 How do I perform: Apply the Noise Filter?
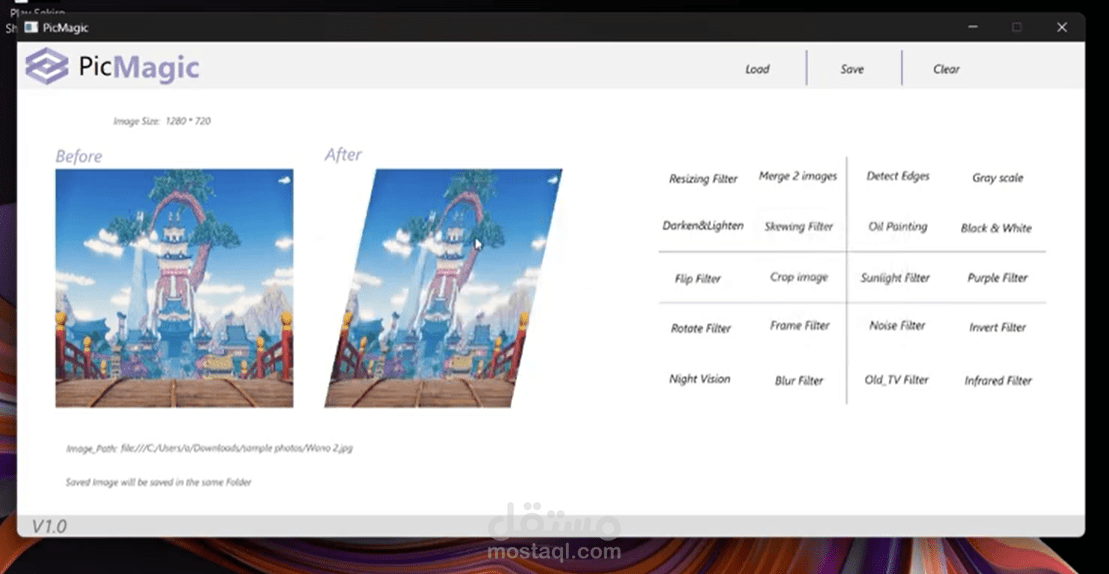pos(897,326)
